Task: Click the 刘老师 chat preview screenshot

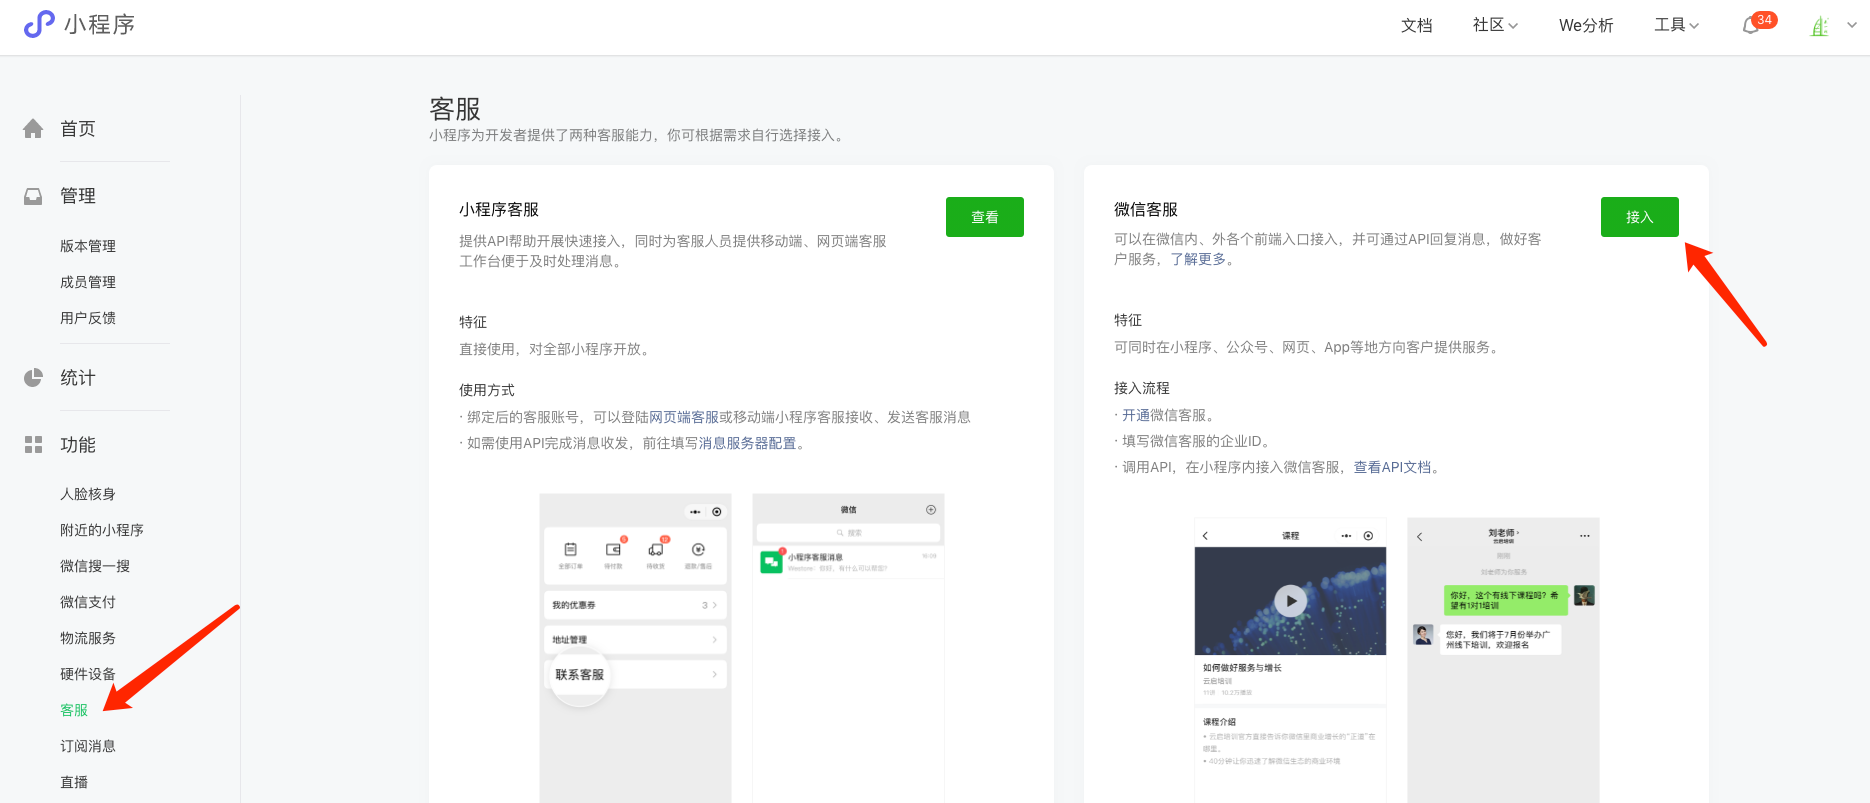Action: [1503, 660]
